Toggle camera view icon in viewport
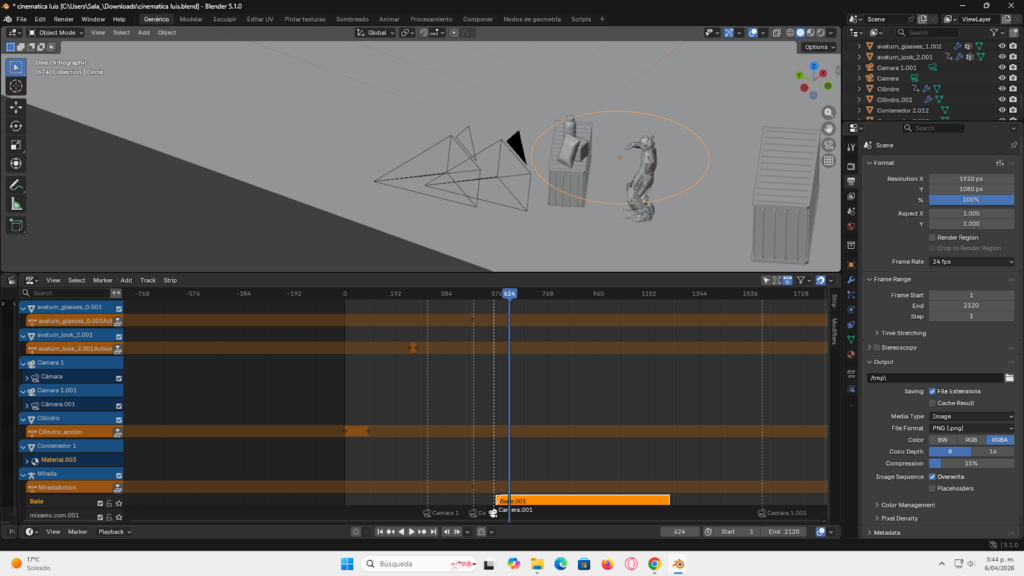The width and height of the screenshot is (1024, 576). [x=829, y=144]
